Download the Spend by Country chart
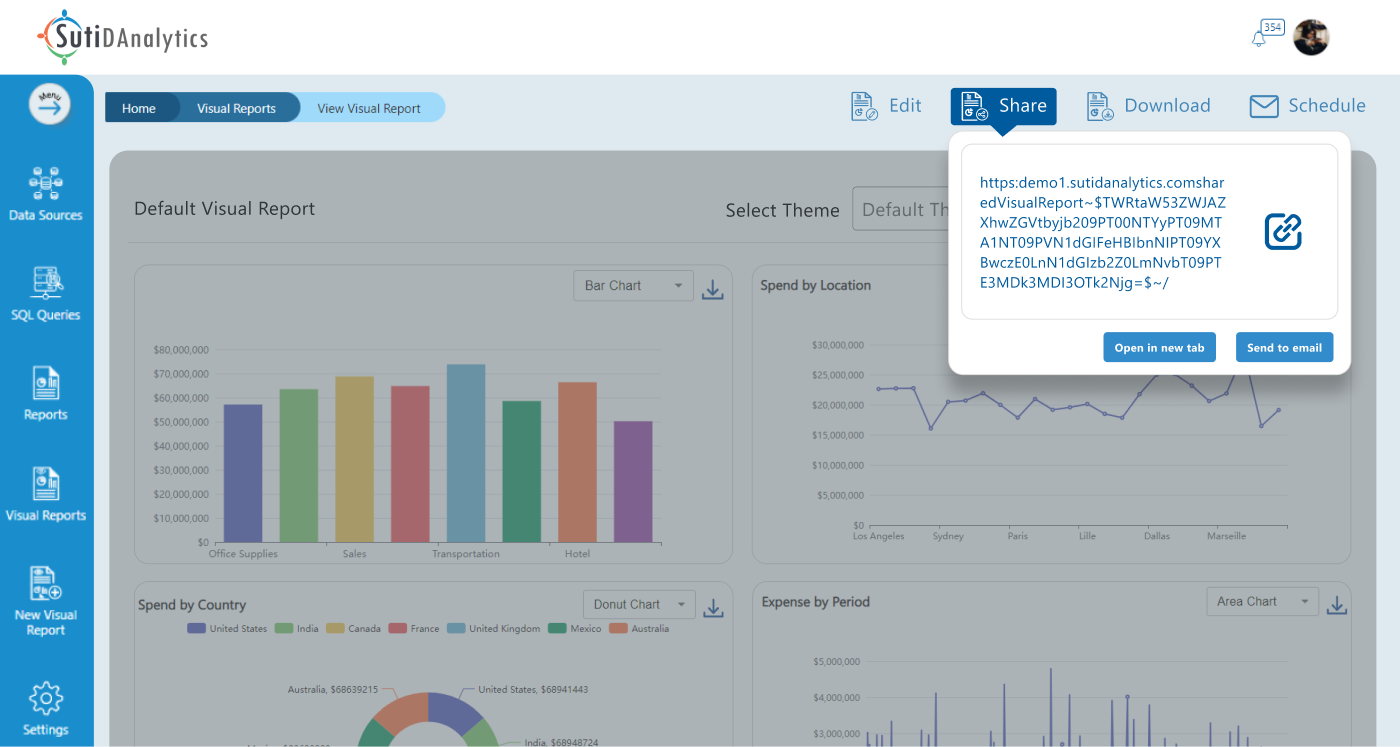1400x747 pixels. pos(713,608)
